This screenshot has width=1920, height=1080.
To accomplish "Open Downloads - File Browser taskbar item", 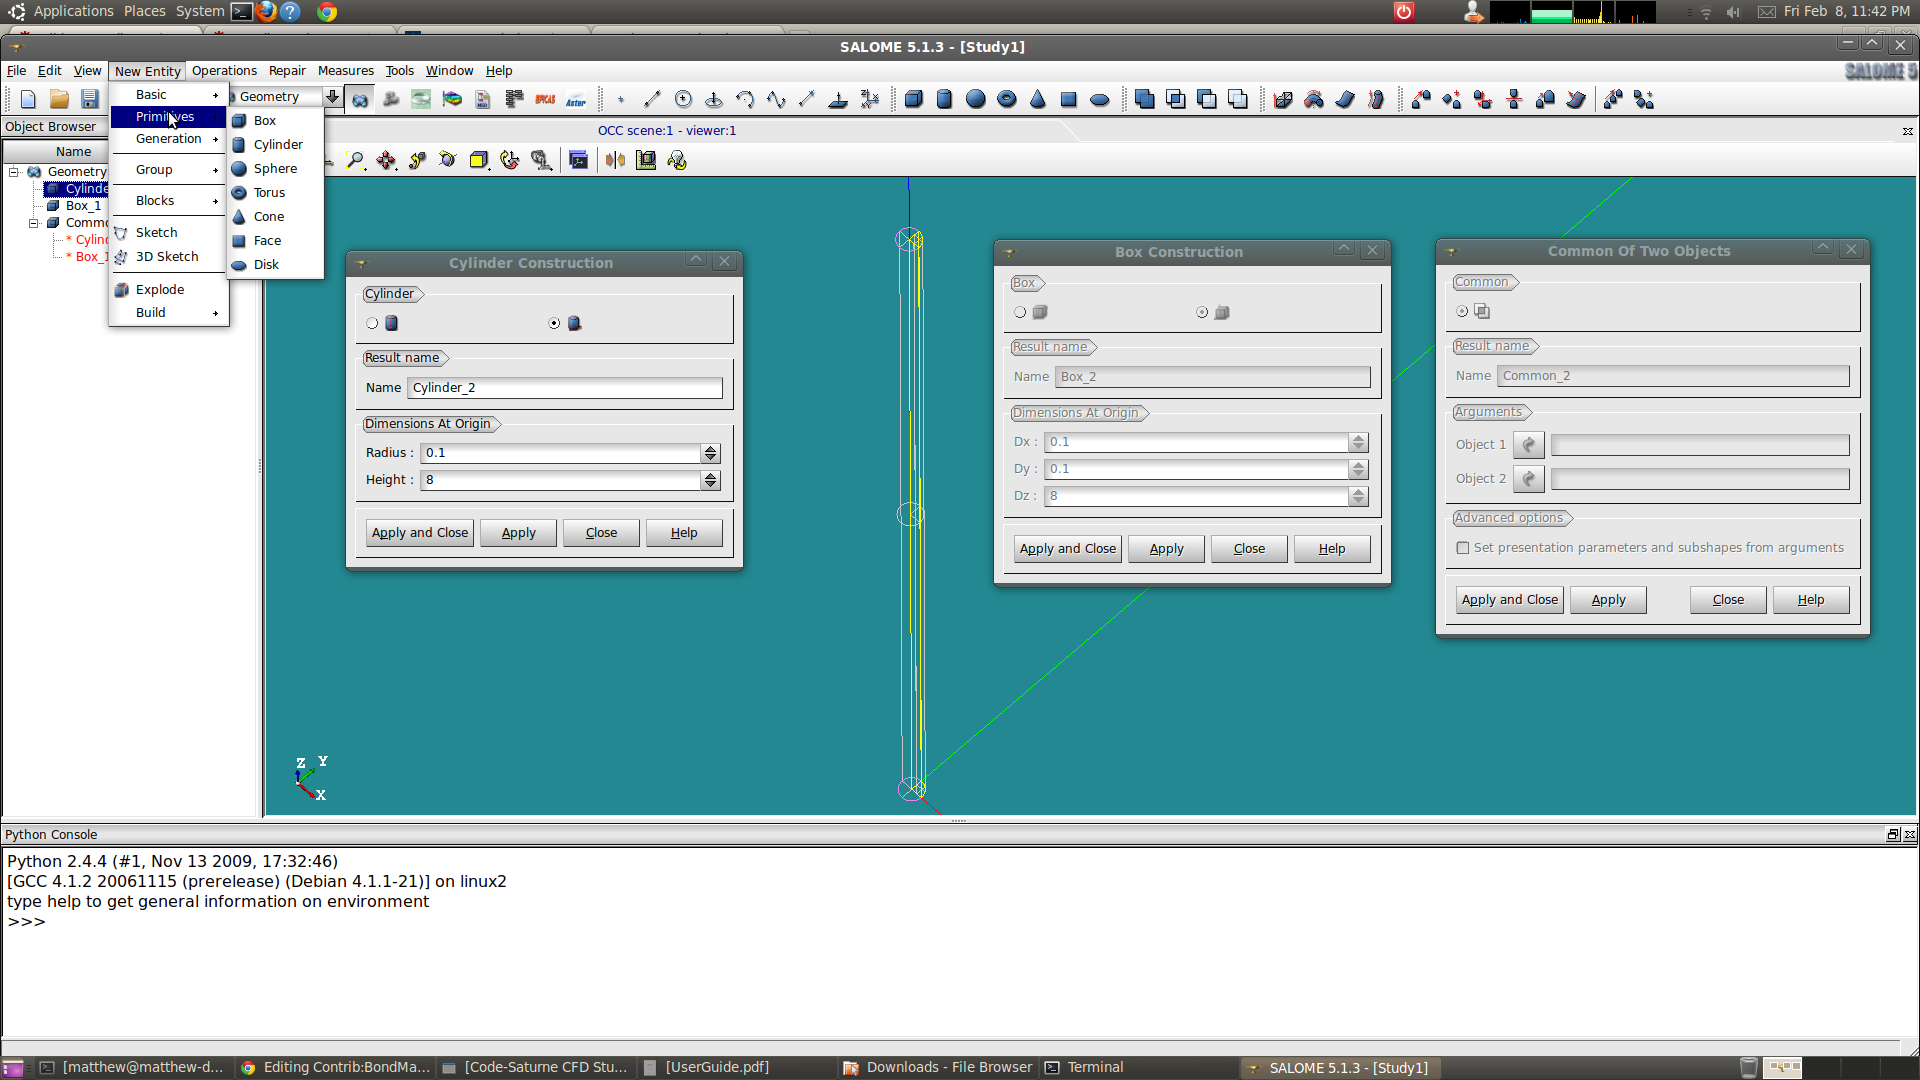I will tap(938, 1067).
